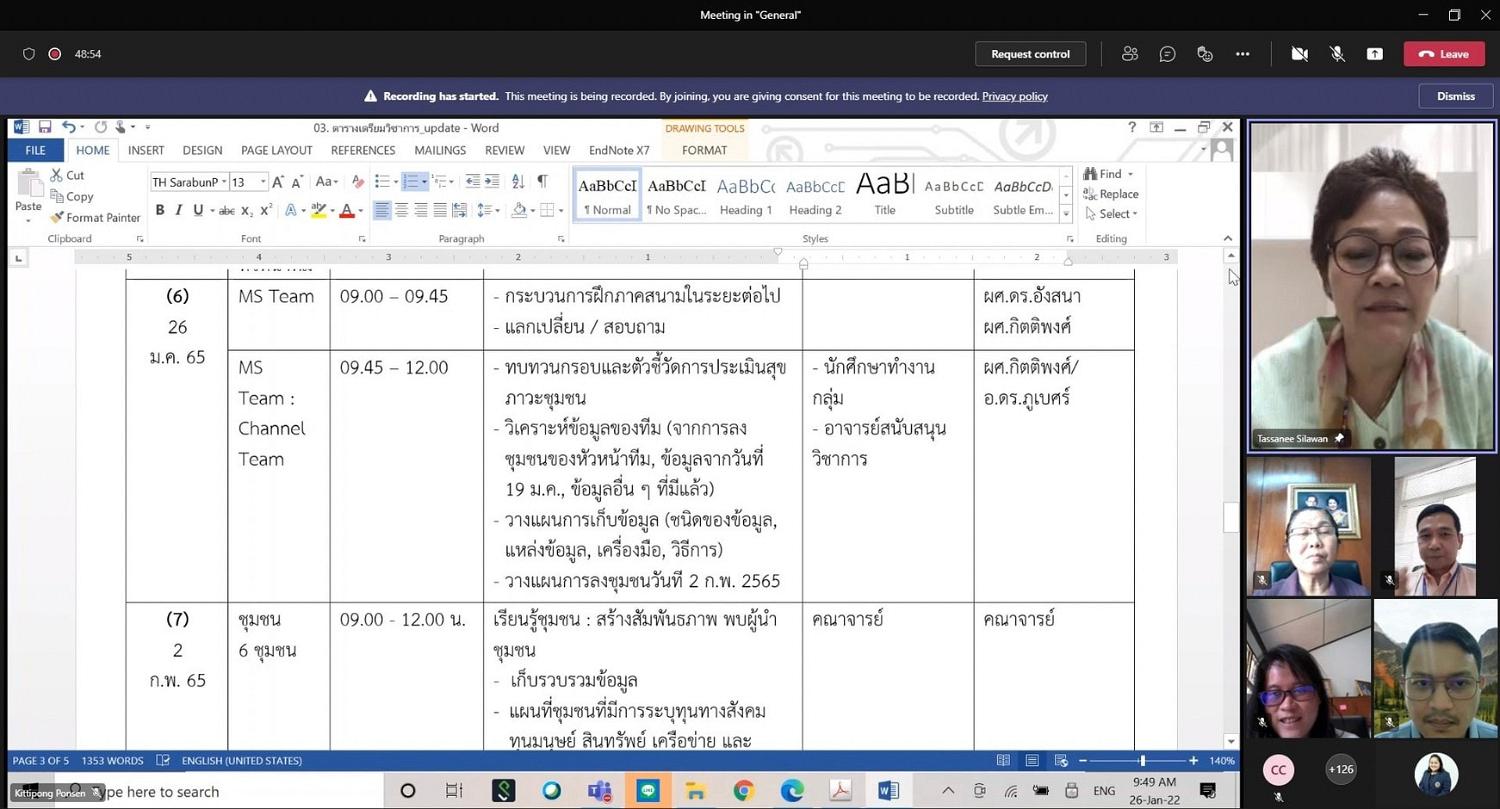
Task: Open the Privacy policy link
Action: (x=1014, y=96)
